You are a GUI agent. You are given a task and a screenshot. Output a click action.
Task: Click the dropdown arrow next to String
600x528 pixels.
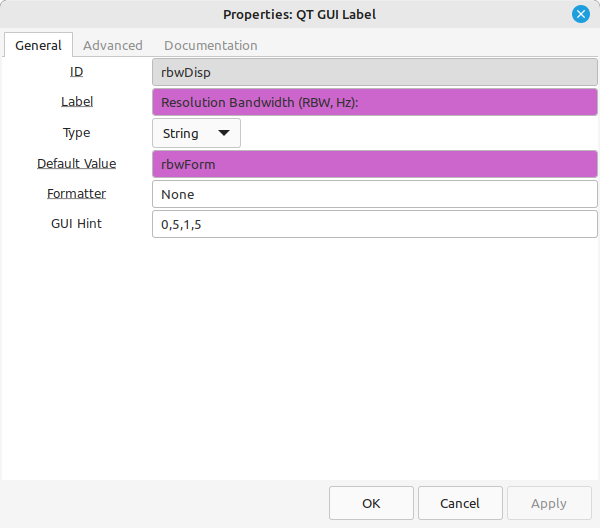pos(223,133)
